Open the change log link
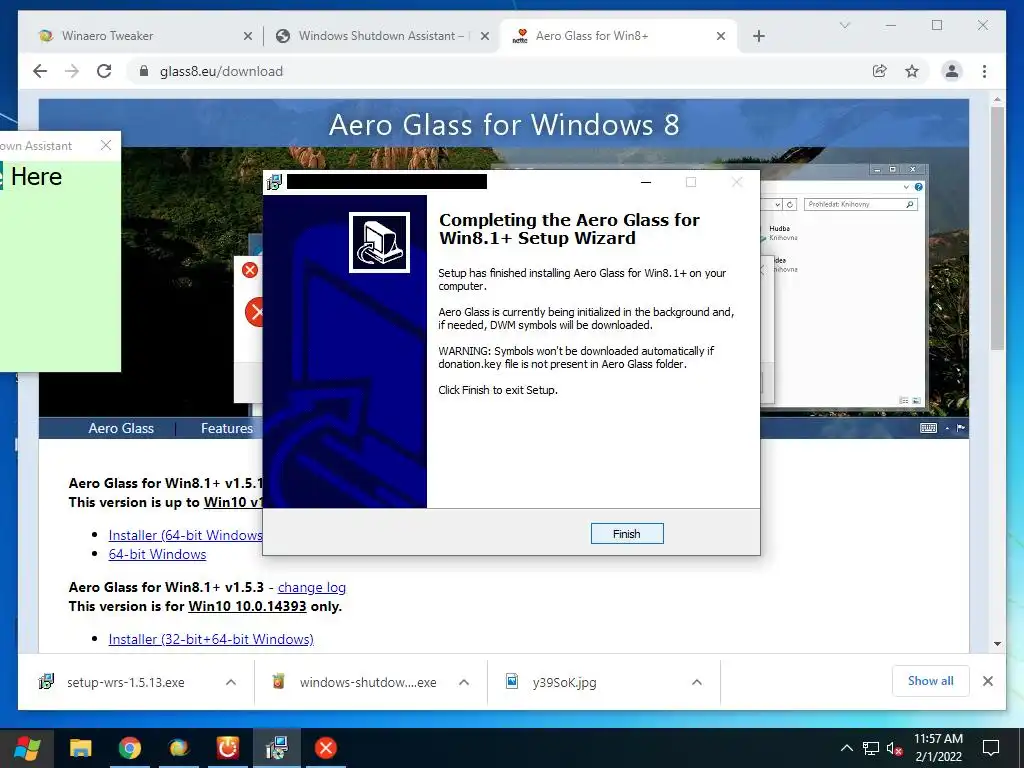1024x768 pixels. click(312, 588)
